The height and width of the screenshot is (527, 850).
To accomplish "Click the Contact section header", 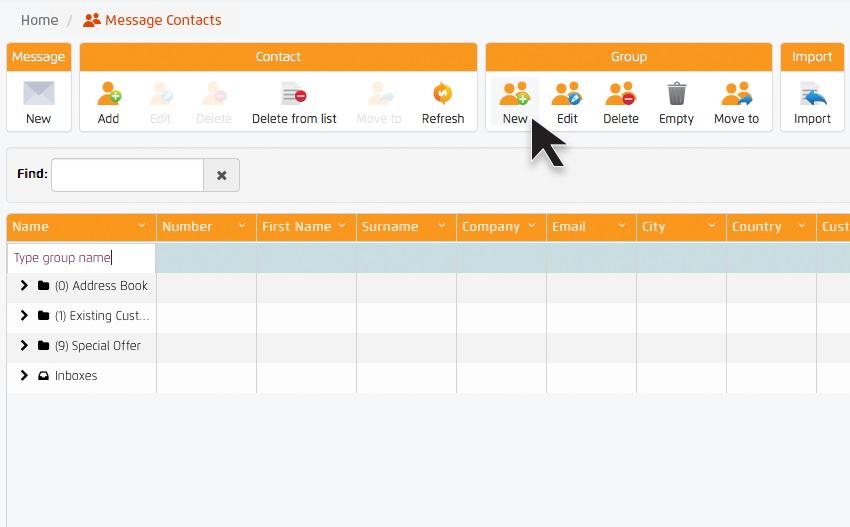I will coord(278,57).
